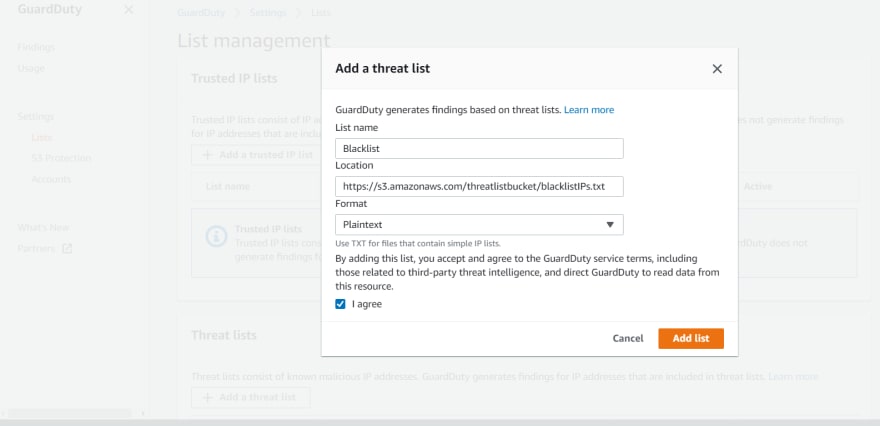Click the List management page heading
The height and width of the screenshot is (426, 880).
pos(254,41)
